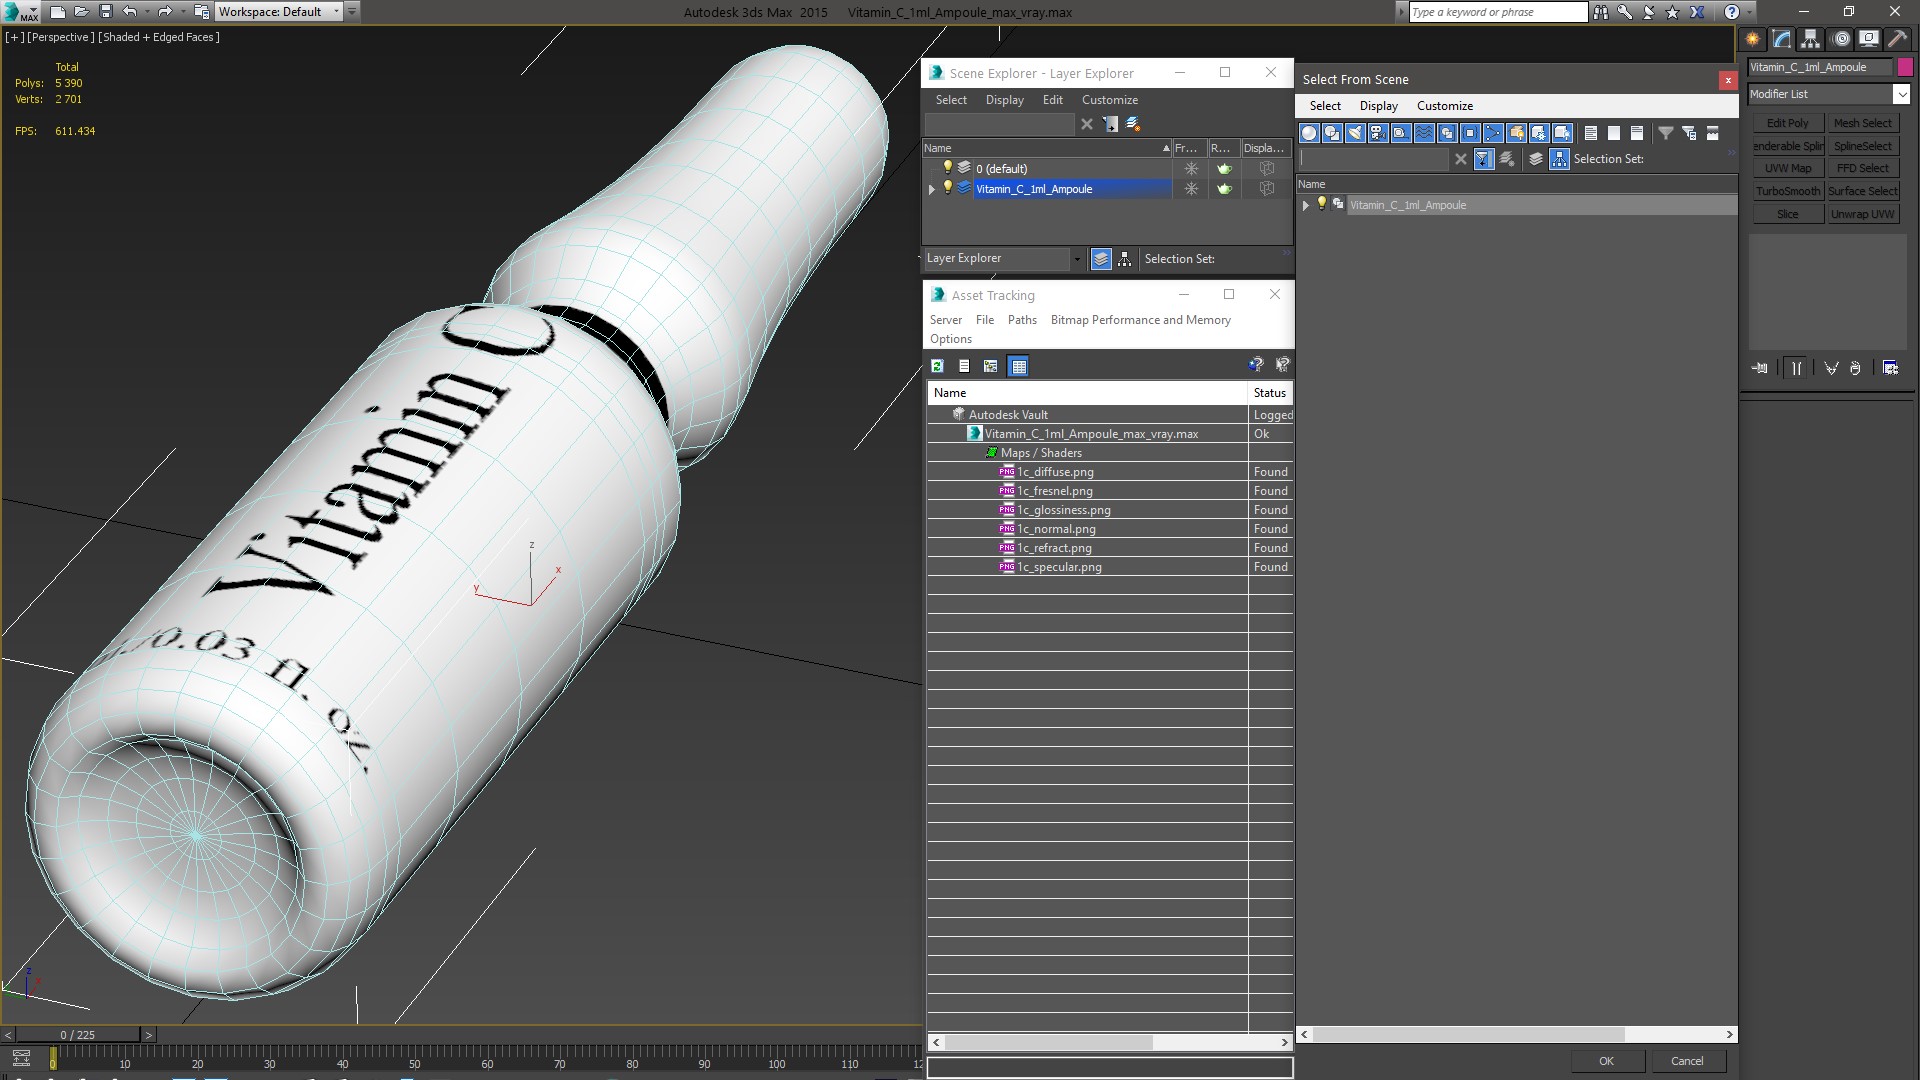The image size is (1920, 1080).
Task: Toggle renderable teapot for 0 (default) layer
Action: point(1224,169)
